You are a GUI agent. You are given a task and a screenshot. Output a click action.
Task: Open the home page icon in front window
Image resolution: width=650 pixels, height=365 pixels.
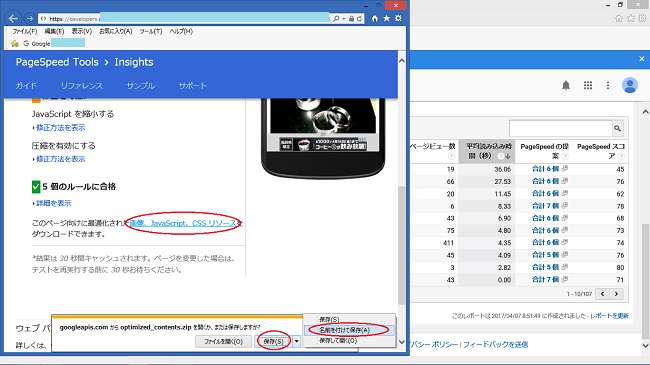375,18
